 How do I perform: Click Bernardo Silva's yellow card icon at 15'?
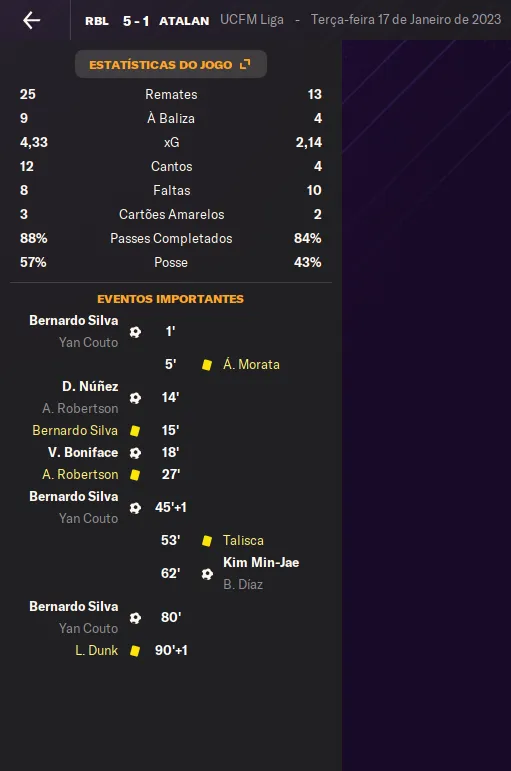tap(135, 431)
